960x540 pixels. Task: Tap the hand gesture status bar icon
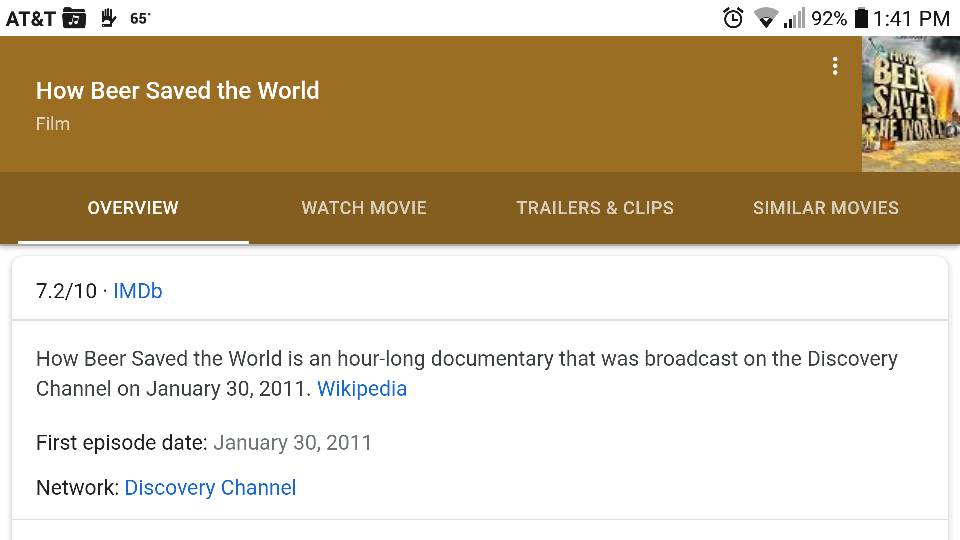pos(108,18)
